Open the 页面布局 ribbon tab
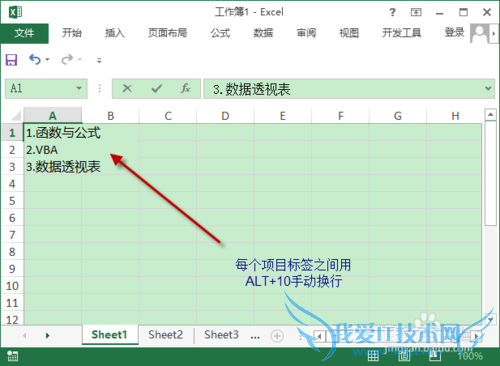 coord(167,33)
